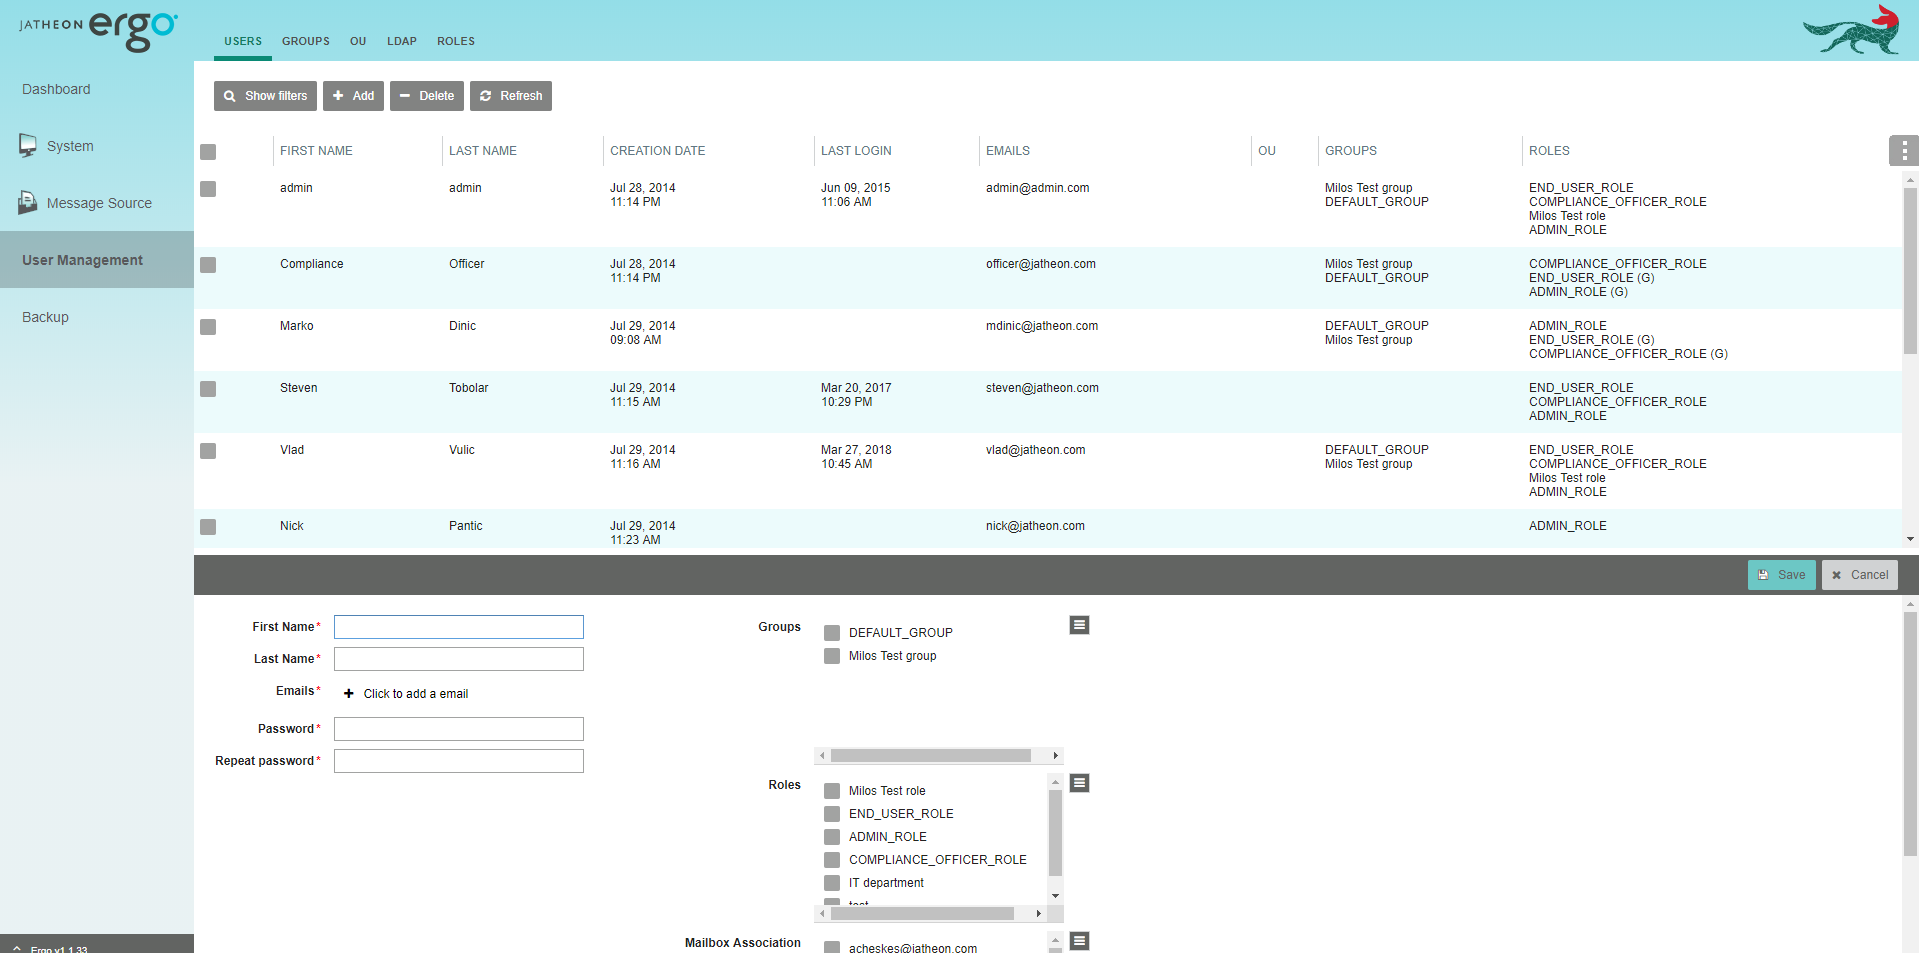The image size is (1919, 953).
Task: Click the Repeat password input field
Action: point(459,761)
